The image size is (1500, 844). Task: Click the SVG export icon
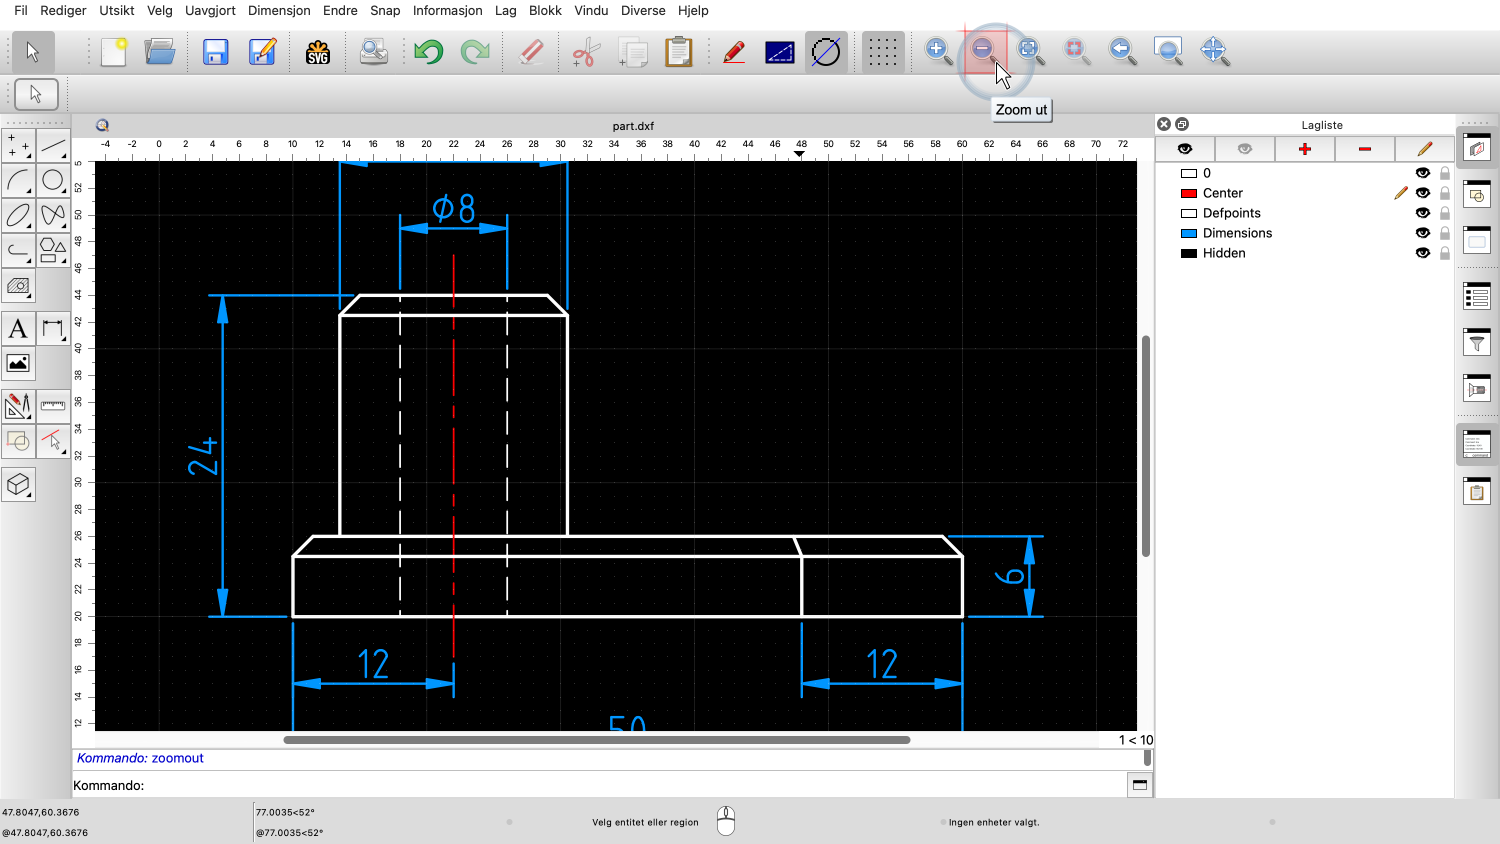pos(318,52)
